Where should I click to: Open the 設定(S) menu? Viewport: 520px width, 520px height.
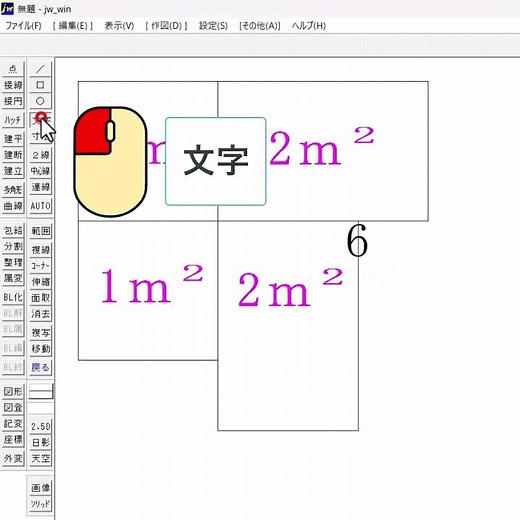coord(213,26)
